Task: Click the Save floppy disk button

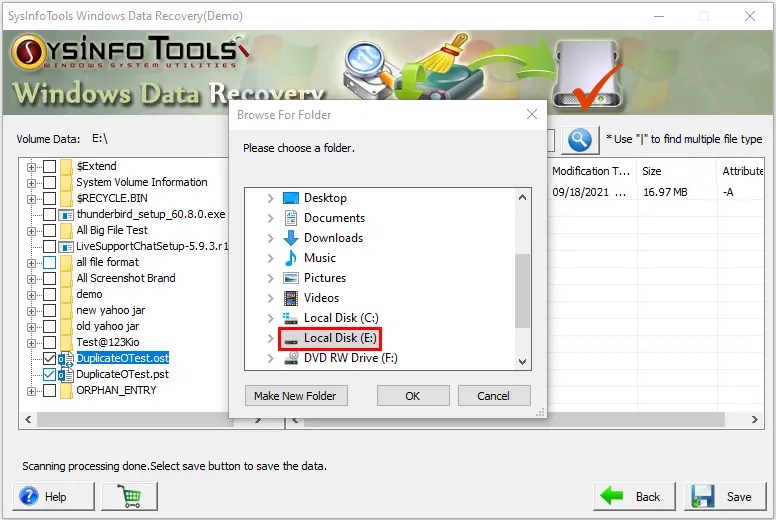Action: (x=725, y=496)
